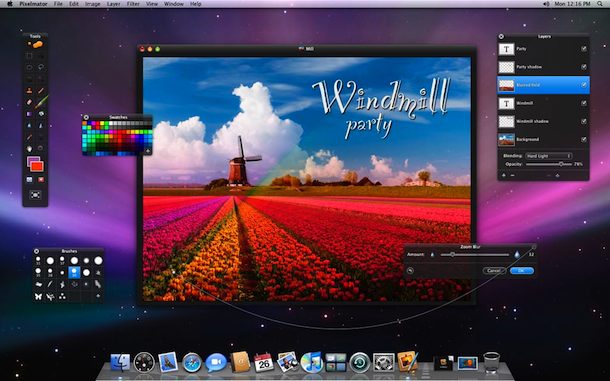Open Time Machine from the Dock
The image size is (610, 381).
point(360,363)
